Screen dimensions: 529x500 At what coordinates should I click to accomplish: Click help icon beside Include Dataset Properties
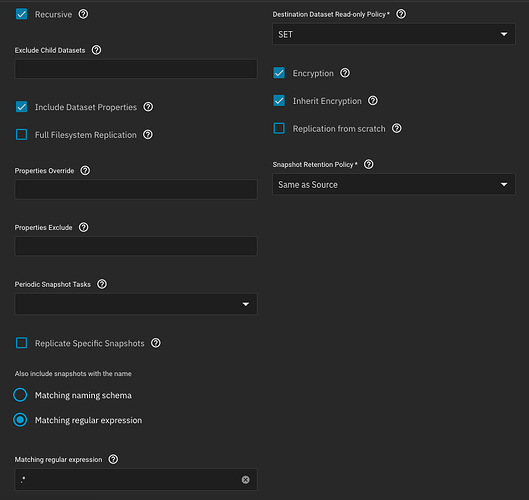[148, 107]
